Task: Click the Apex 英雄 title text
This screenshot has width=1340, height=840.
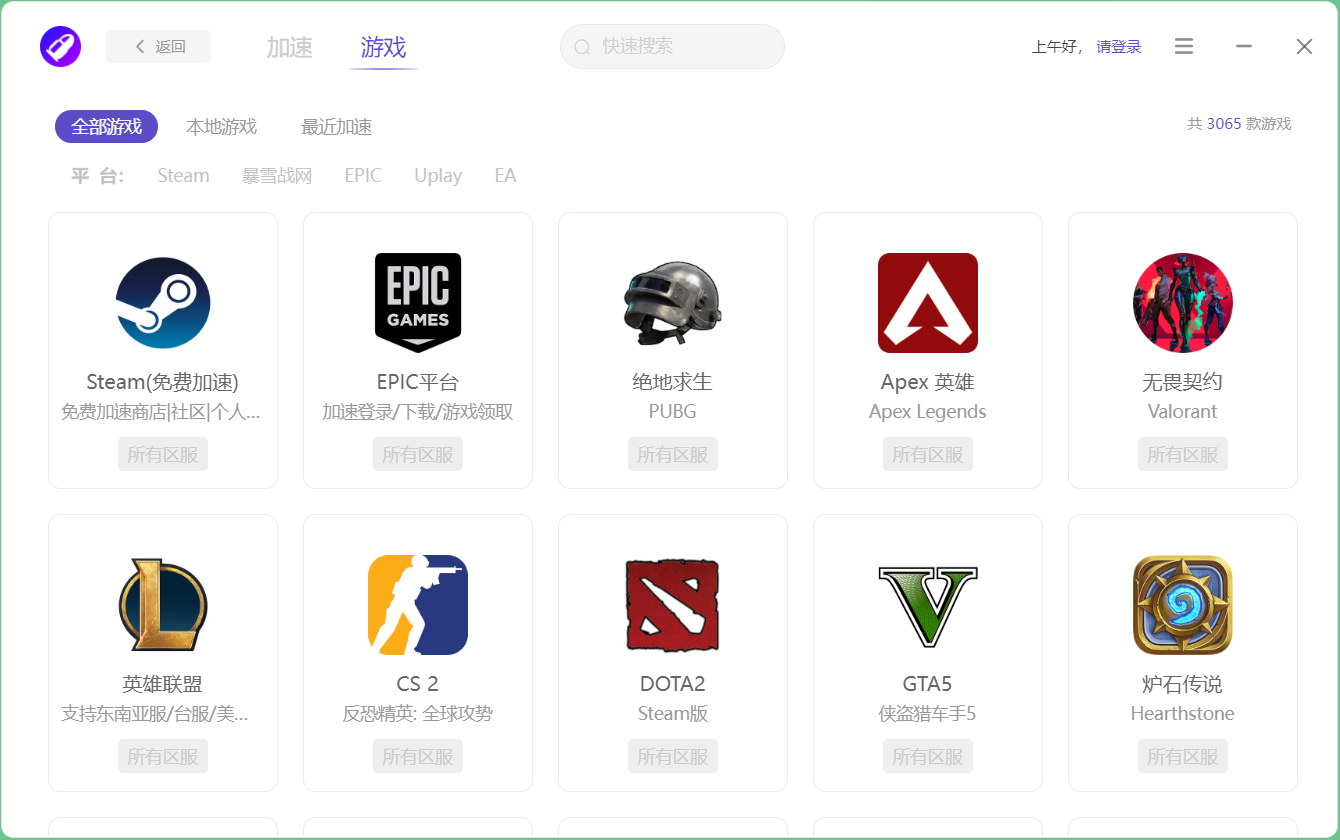Action: [x=928, y=382]
